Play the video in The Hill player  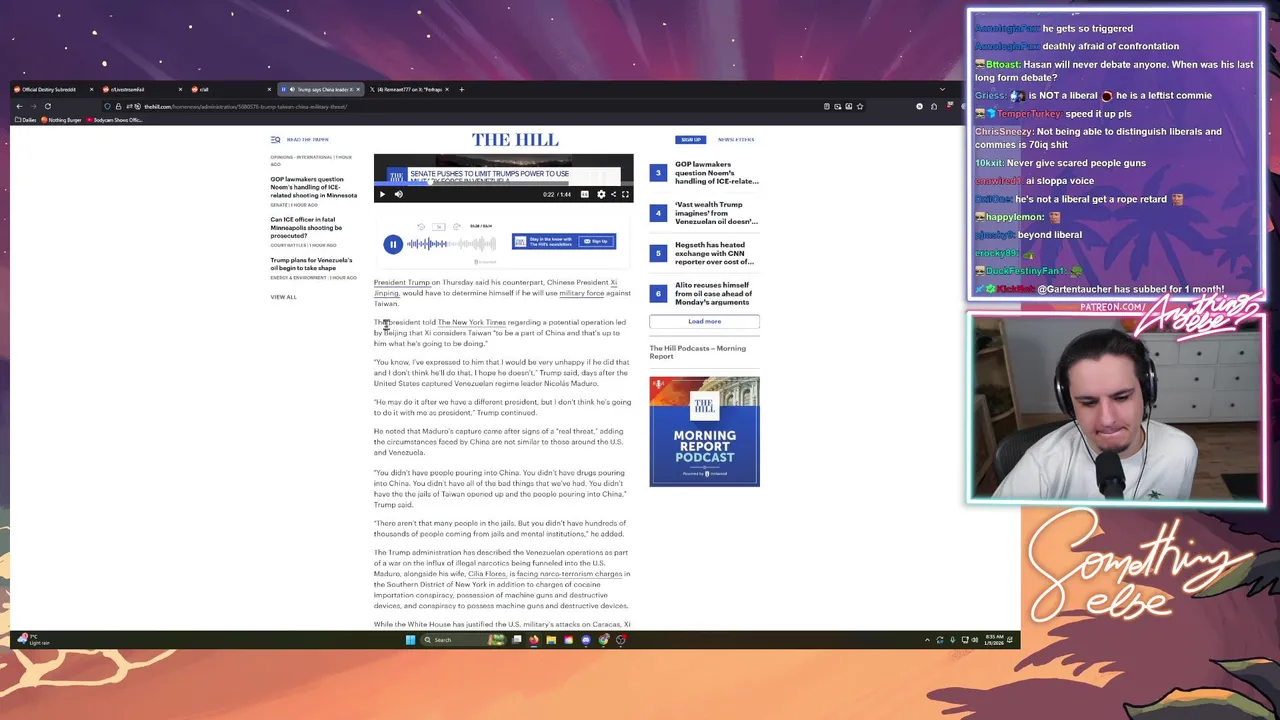click(382, 194)
